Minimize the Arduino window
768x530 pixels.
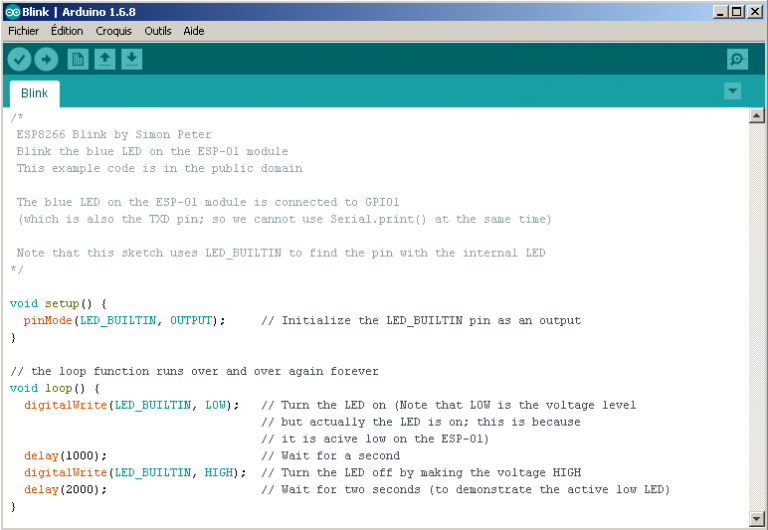tap(720, 11)
